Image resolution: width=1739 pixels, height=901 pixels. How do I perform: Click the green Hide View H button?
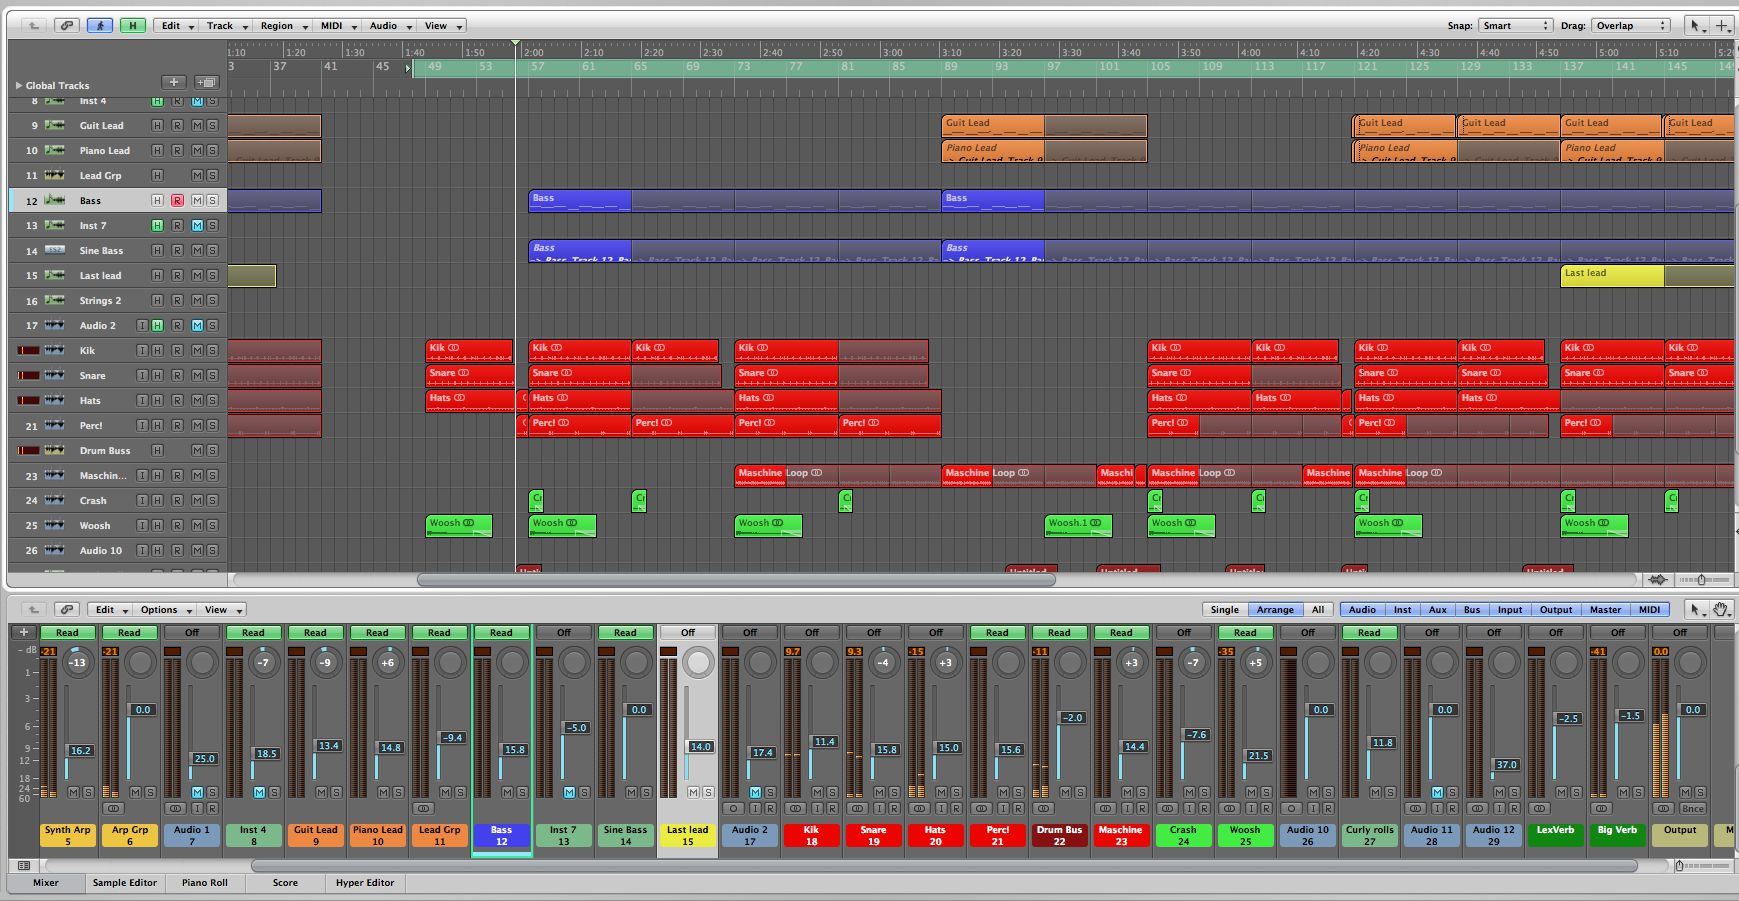tap(132, 26)
